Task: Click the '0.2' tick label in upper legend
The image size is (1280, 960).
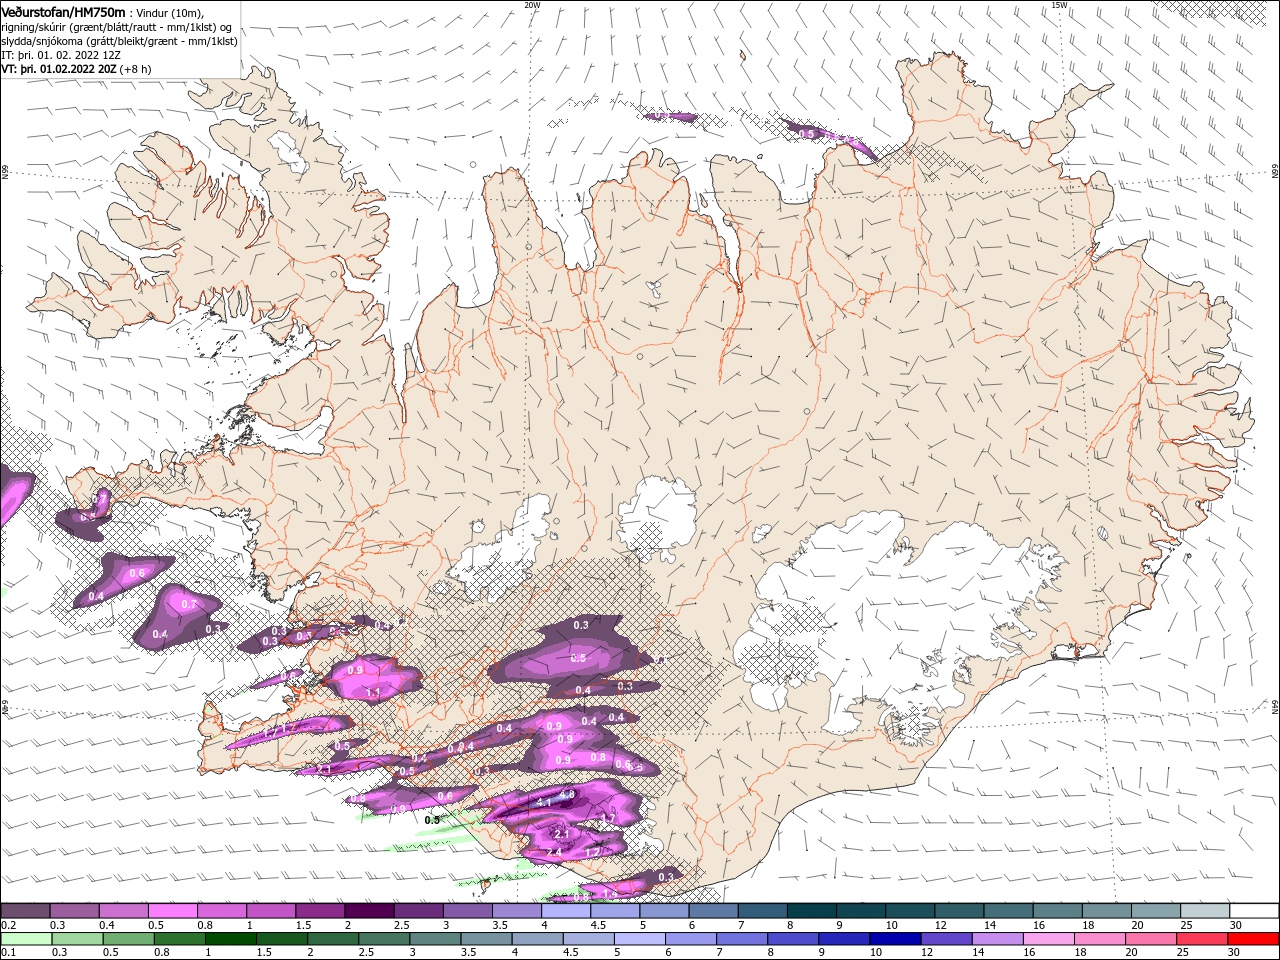Action: [8, 925]
